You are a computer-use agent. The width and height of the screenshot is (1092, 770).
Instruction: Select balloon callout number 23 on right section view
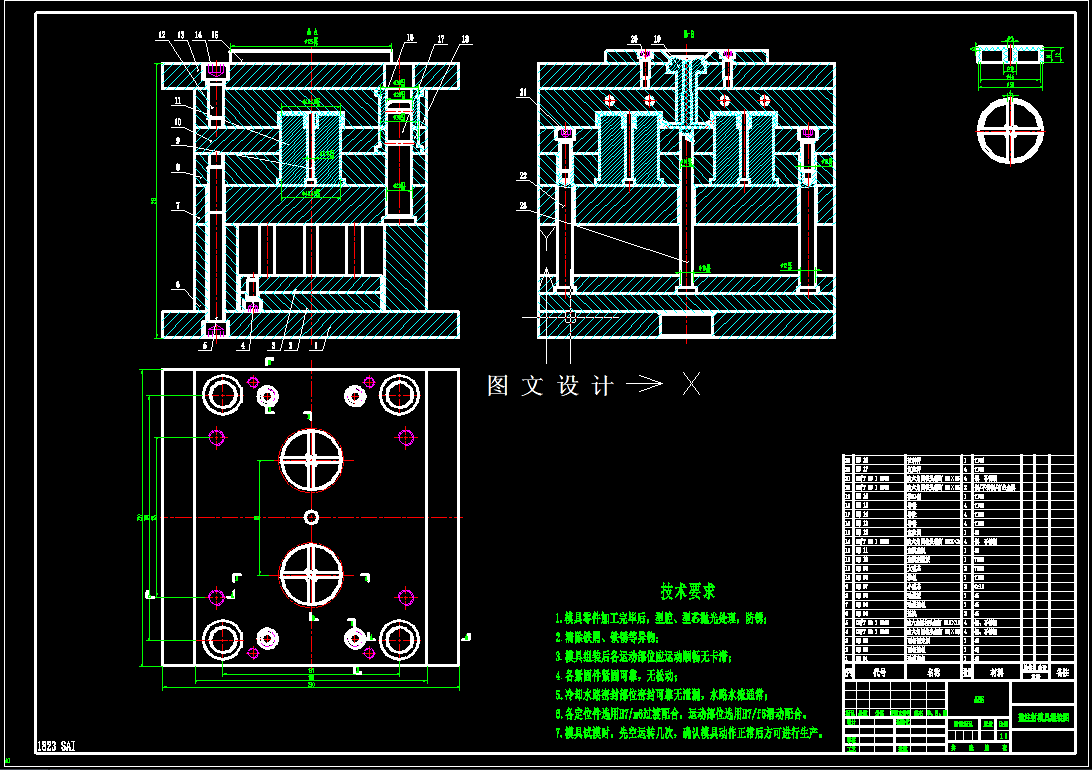click(522, 205)
